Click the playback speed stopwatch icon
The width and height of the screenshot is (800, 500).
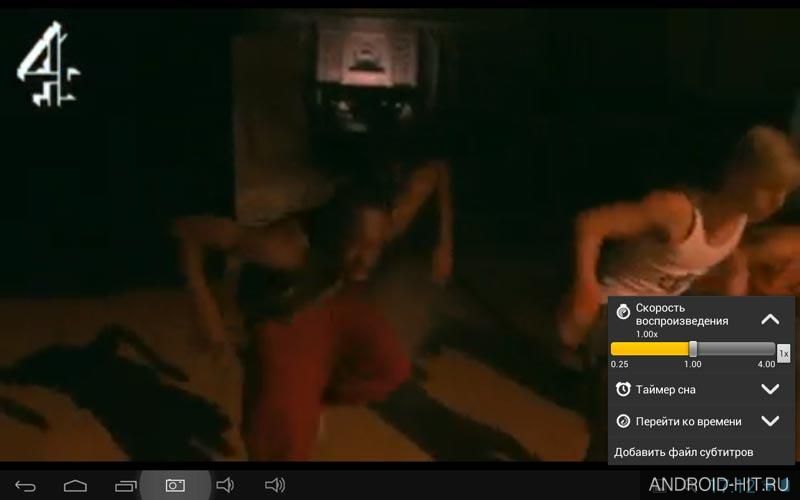(623, 311)
